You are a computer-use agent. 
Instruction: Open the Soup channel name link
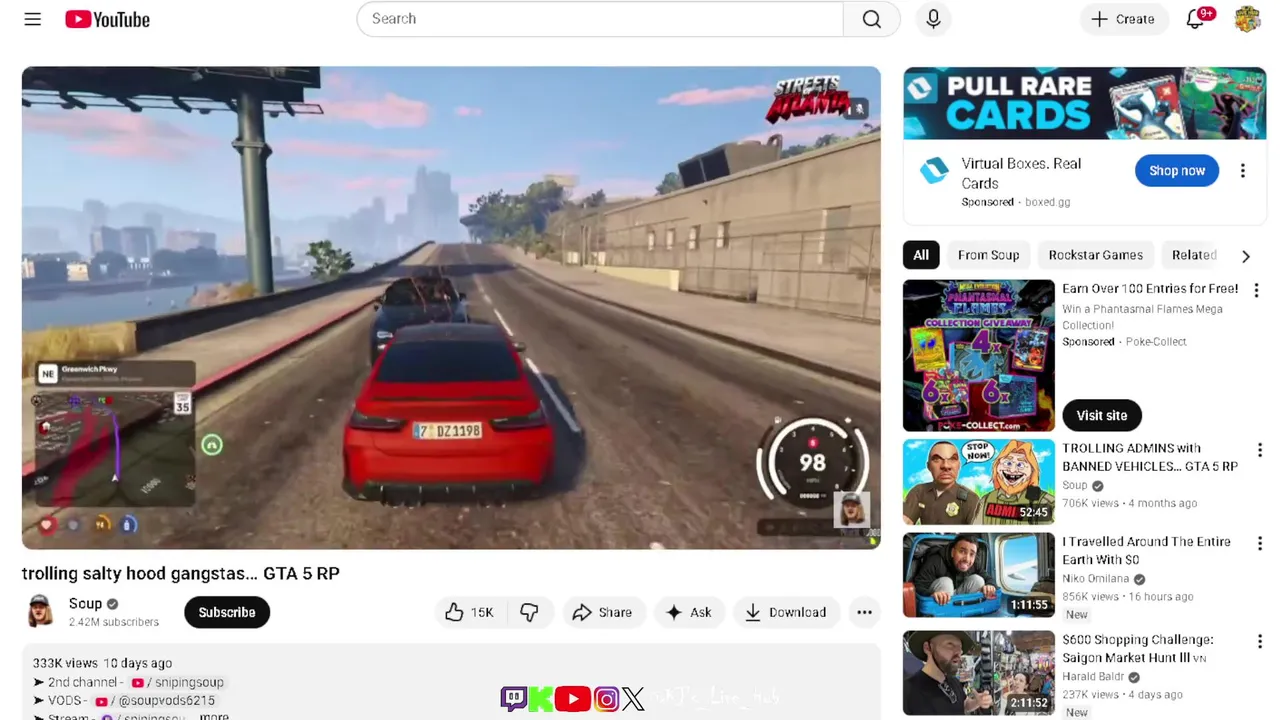coord(85,603)
